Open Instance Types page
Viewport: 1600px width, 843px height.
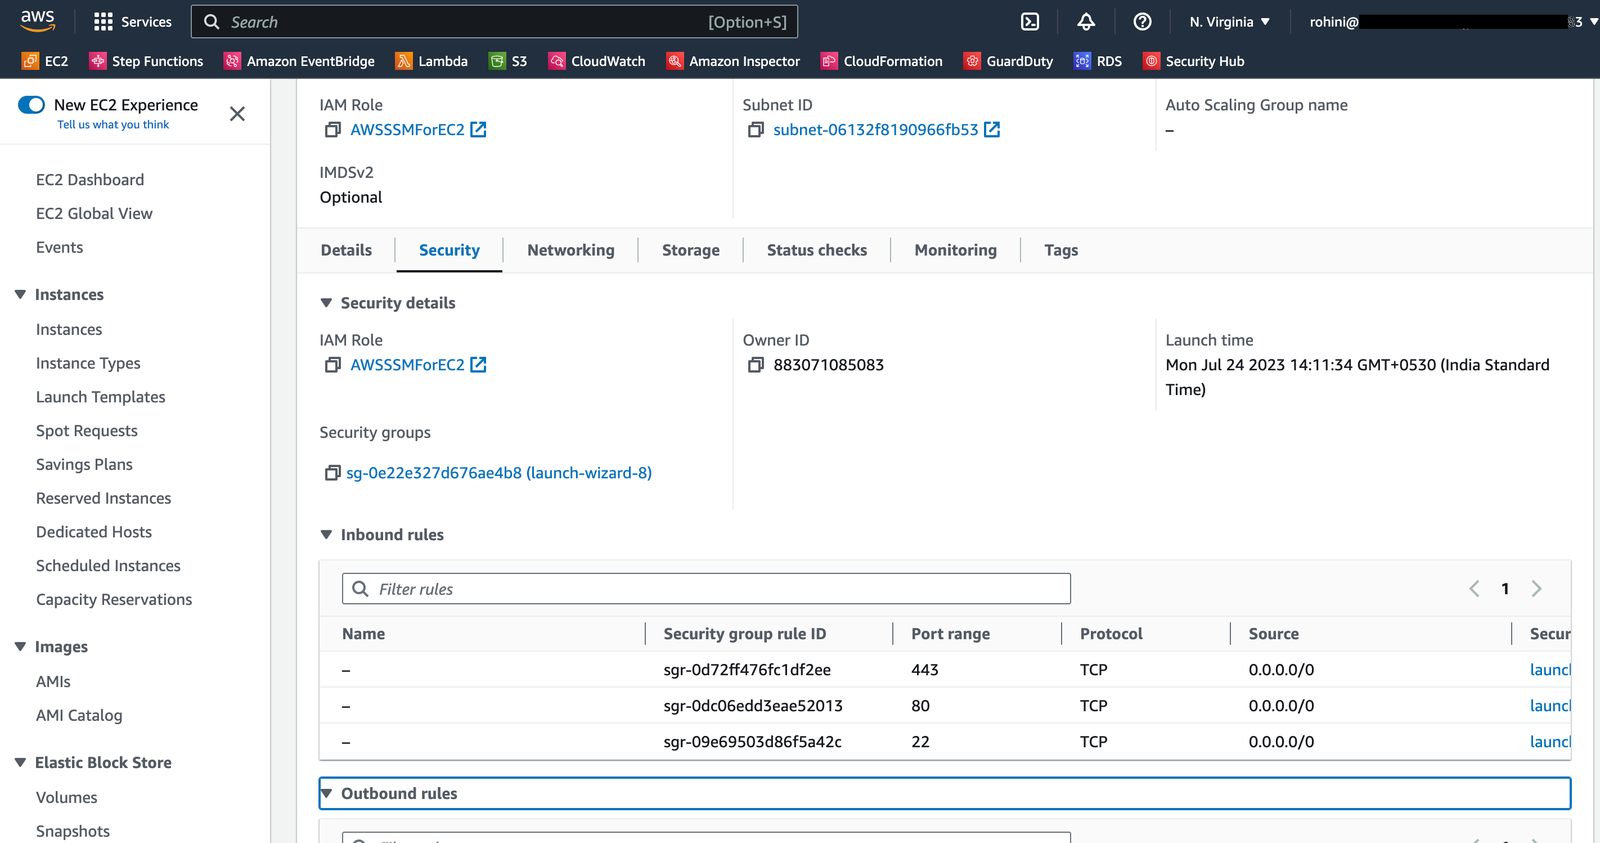[x=88, y=364]
